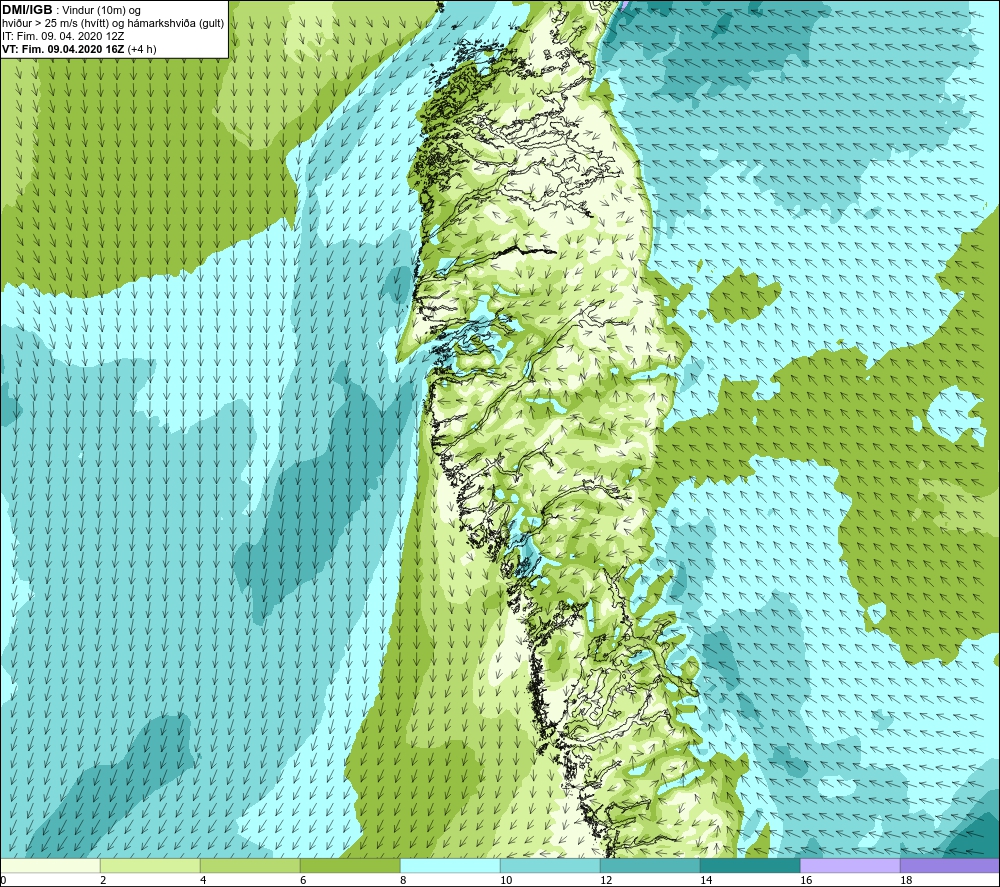The width and height of the screenshot is (1000, 887).
Task: Click the legend label '2'
Action: (103, 880)
